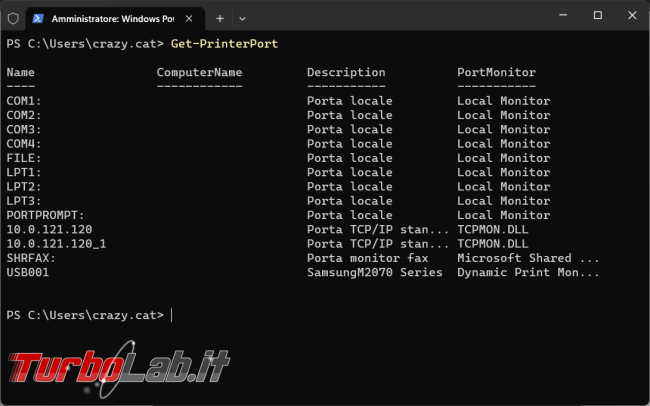This screenshot has height=406, width=650.
Task: Click the SamsungM2070 Series description text
Action: click(375, 272)
